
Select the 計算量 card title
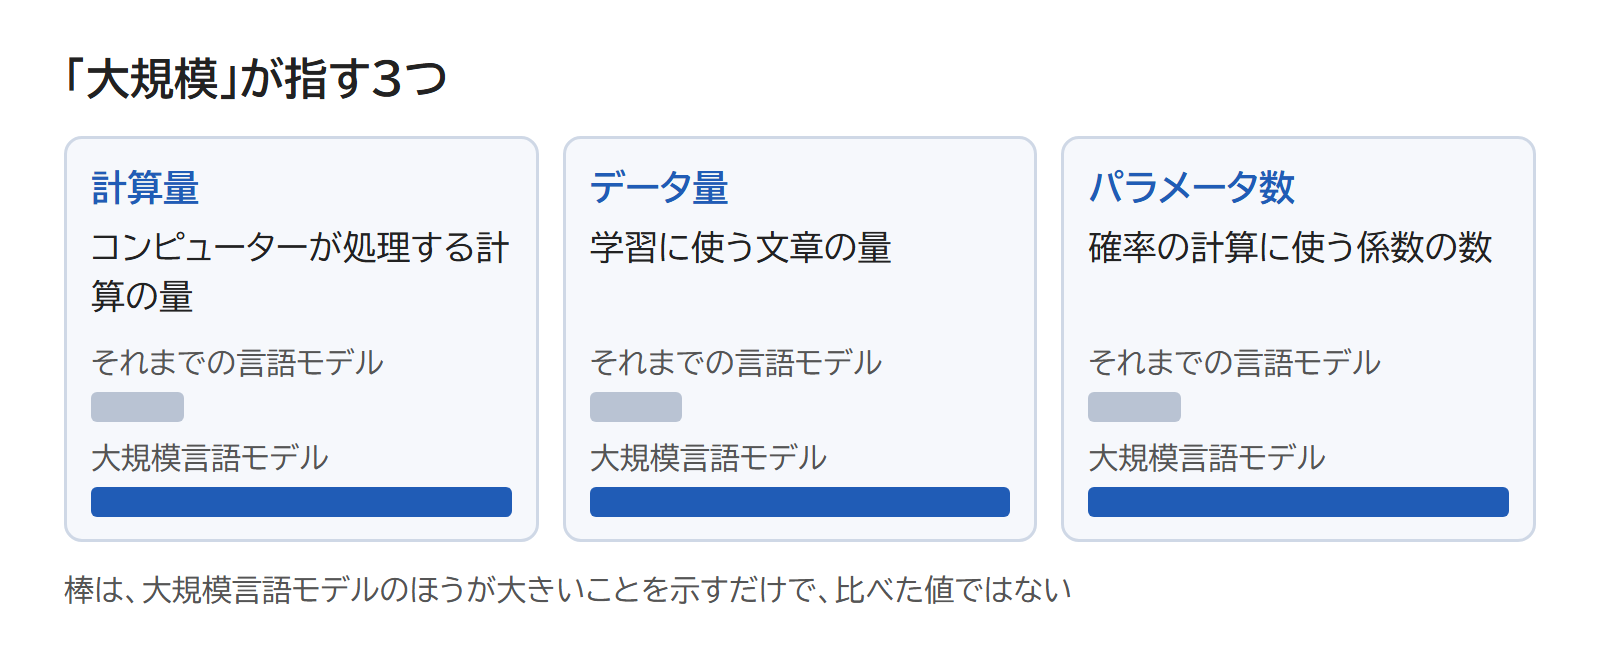pos(145,188)
